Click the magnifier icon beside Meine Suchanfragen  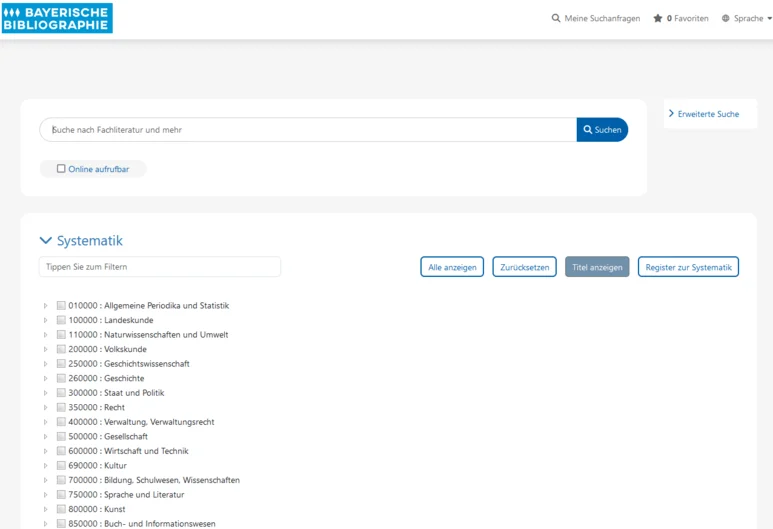point(556,18)
